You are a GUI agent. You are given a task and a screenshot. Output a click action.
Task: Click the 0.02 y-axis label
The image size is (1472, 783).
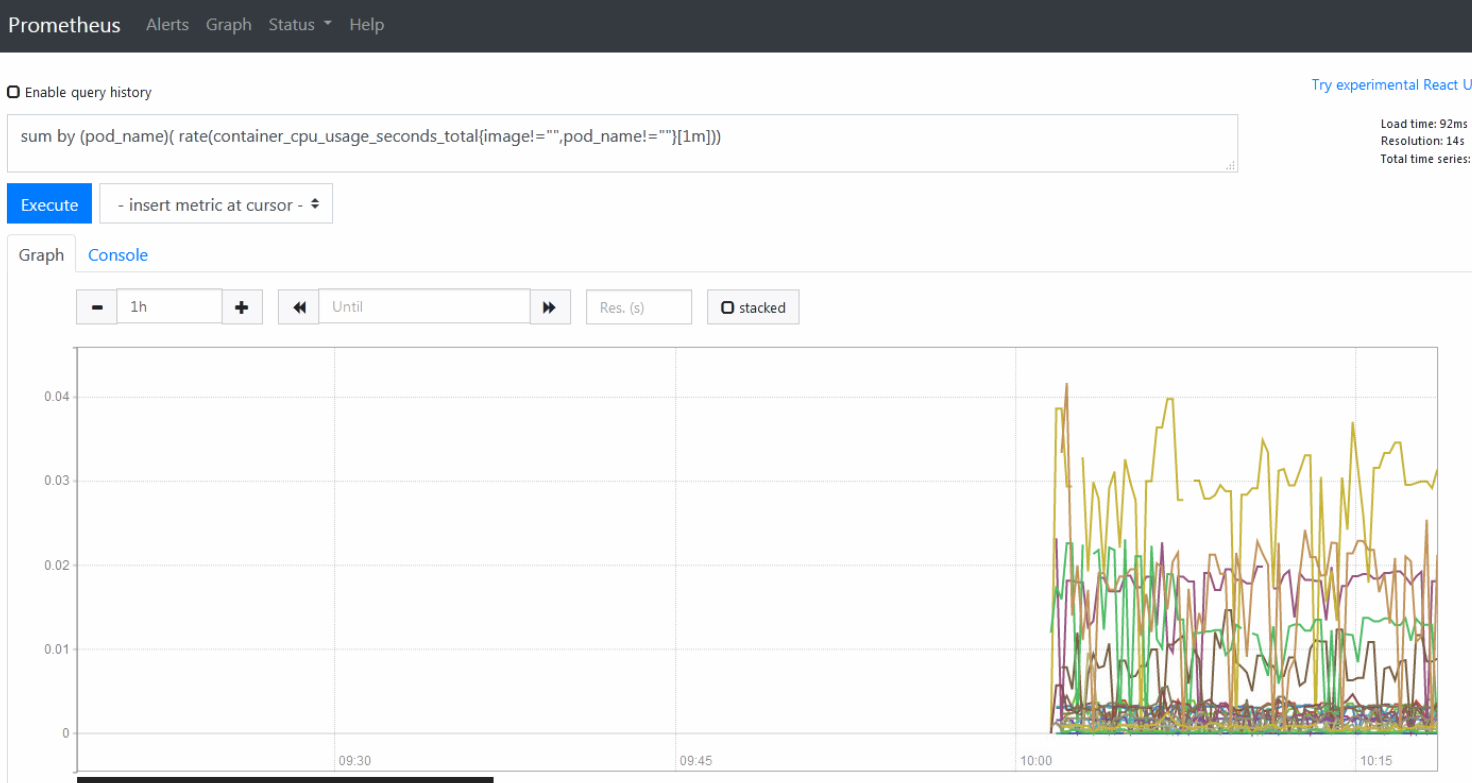pos(57,565)
